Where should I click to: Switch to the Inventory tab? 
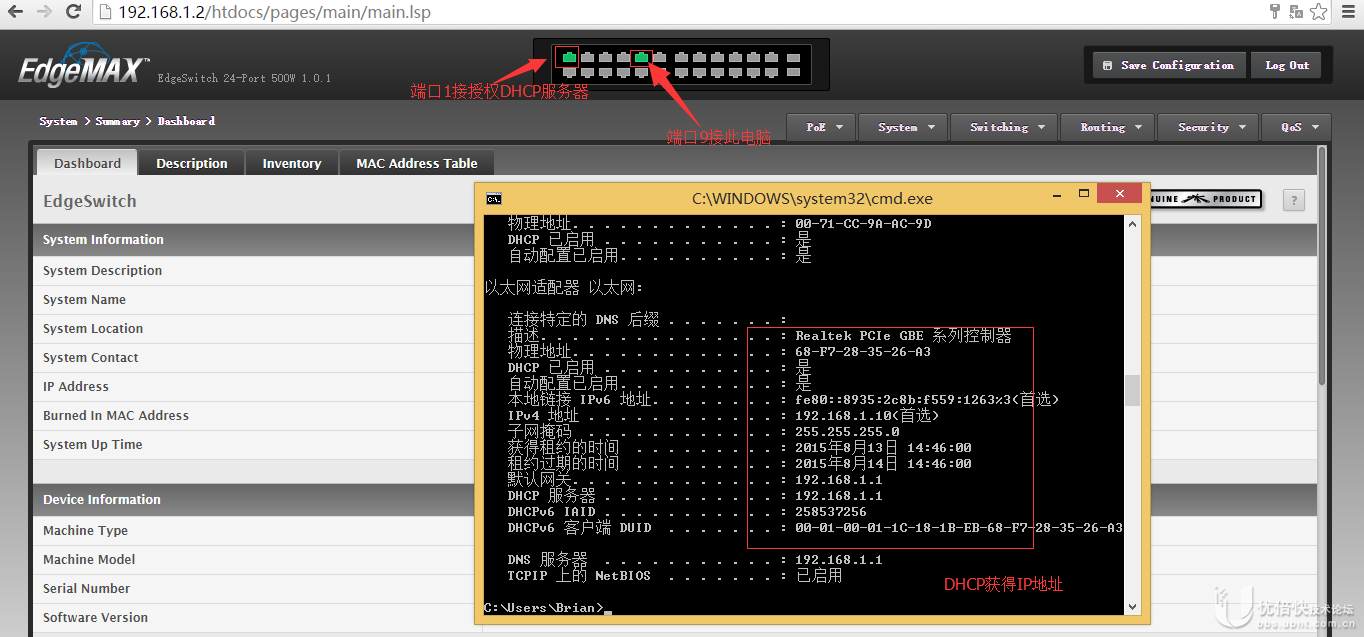(292, 163)
